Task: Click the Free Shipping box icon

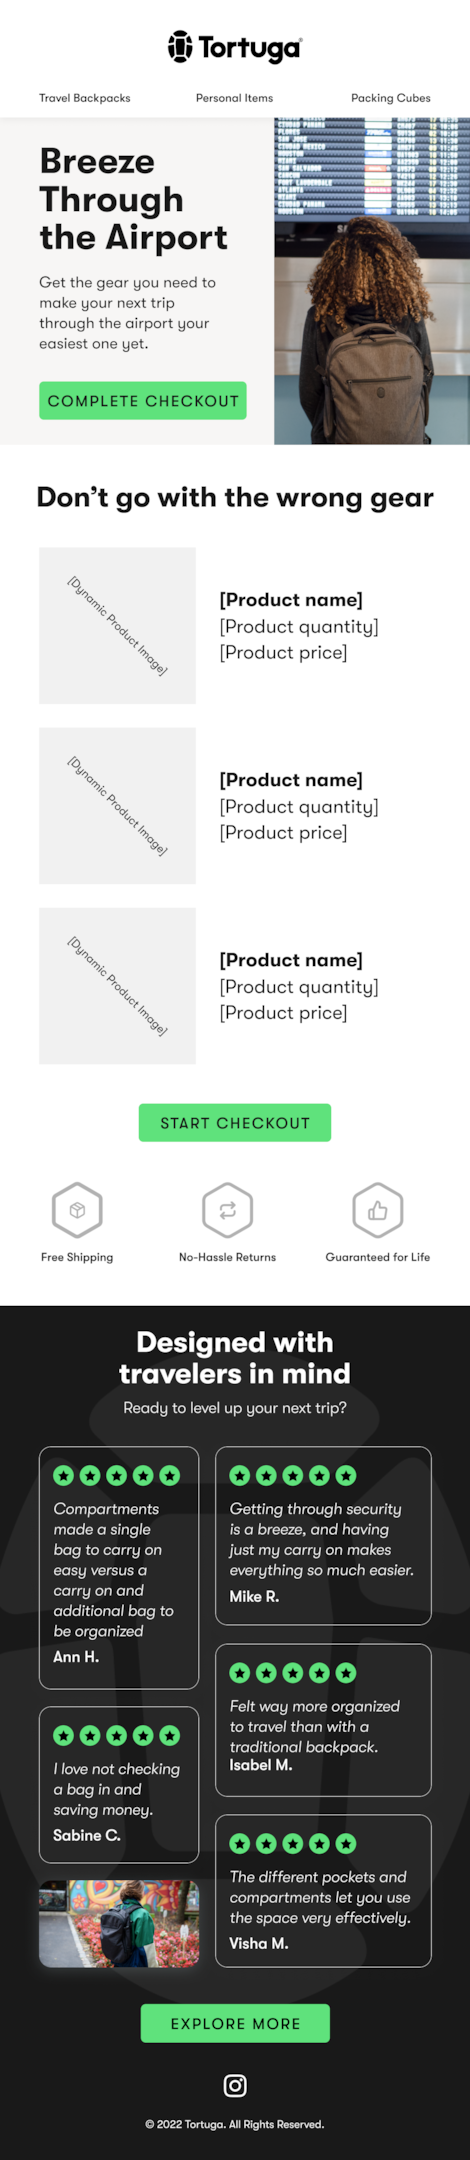Action: (77, 1210)
